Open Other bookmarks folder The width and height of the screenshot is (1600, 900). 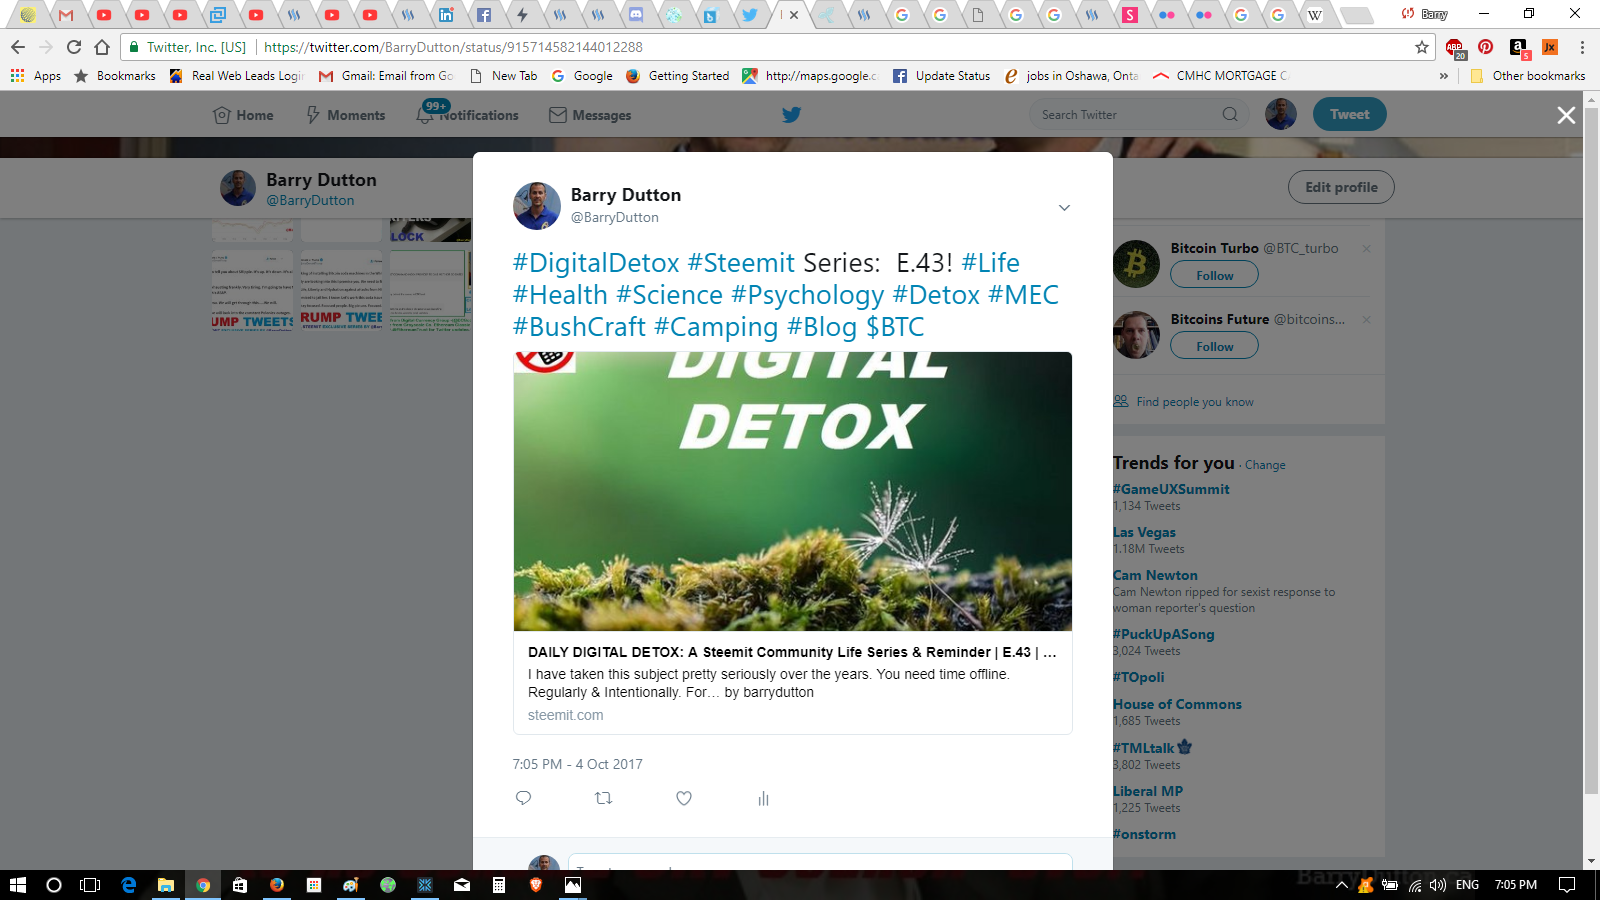(x=1528, y=76)
